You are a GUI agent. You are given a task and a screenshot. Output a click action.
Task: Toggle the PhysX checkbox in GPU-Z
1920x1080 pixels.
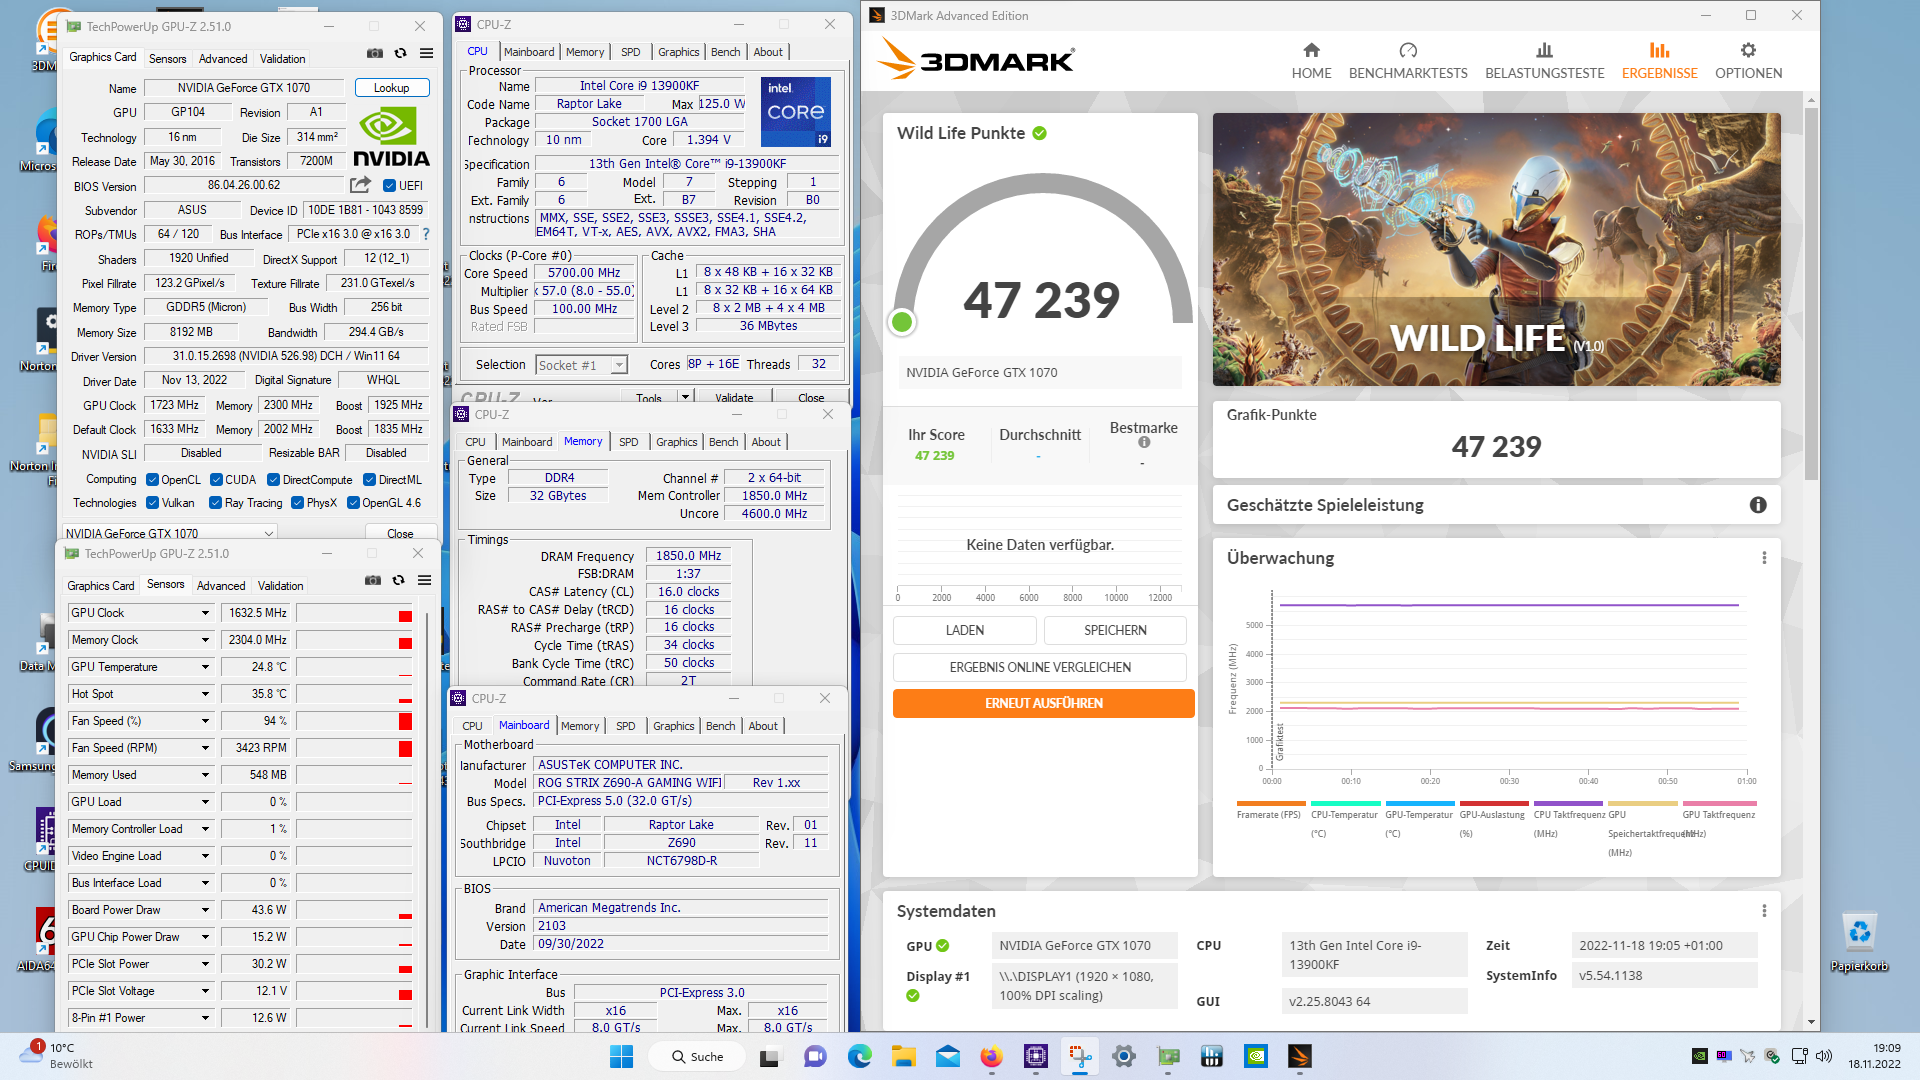[297, 503]
